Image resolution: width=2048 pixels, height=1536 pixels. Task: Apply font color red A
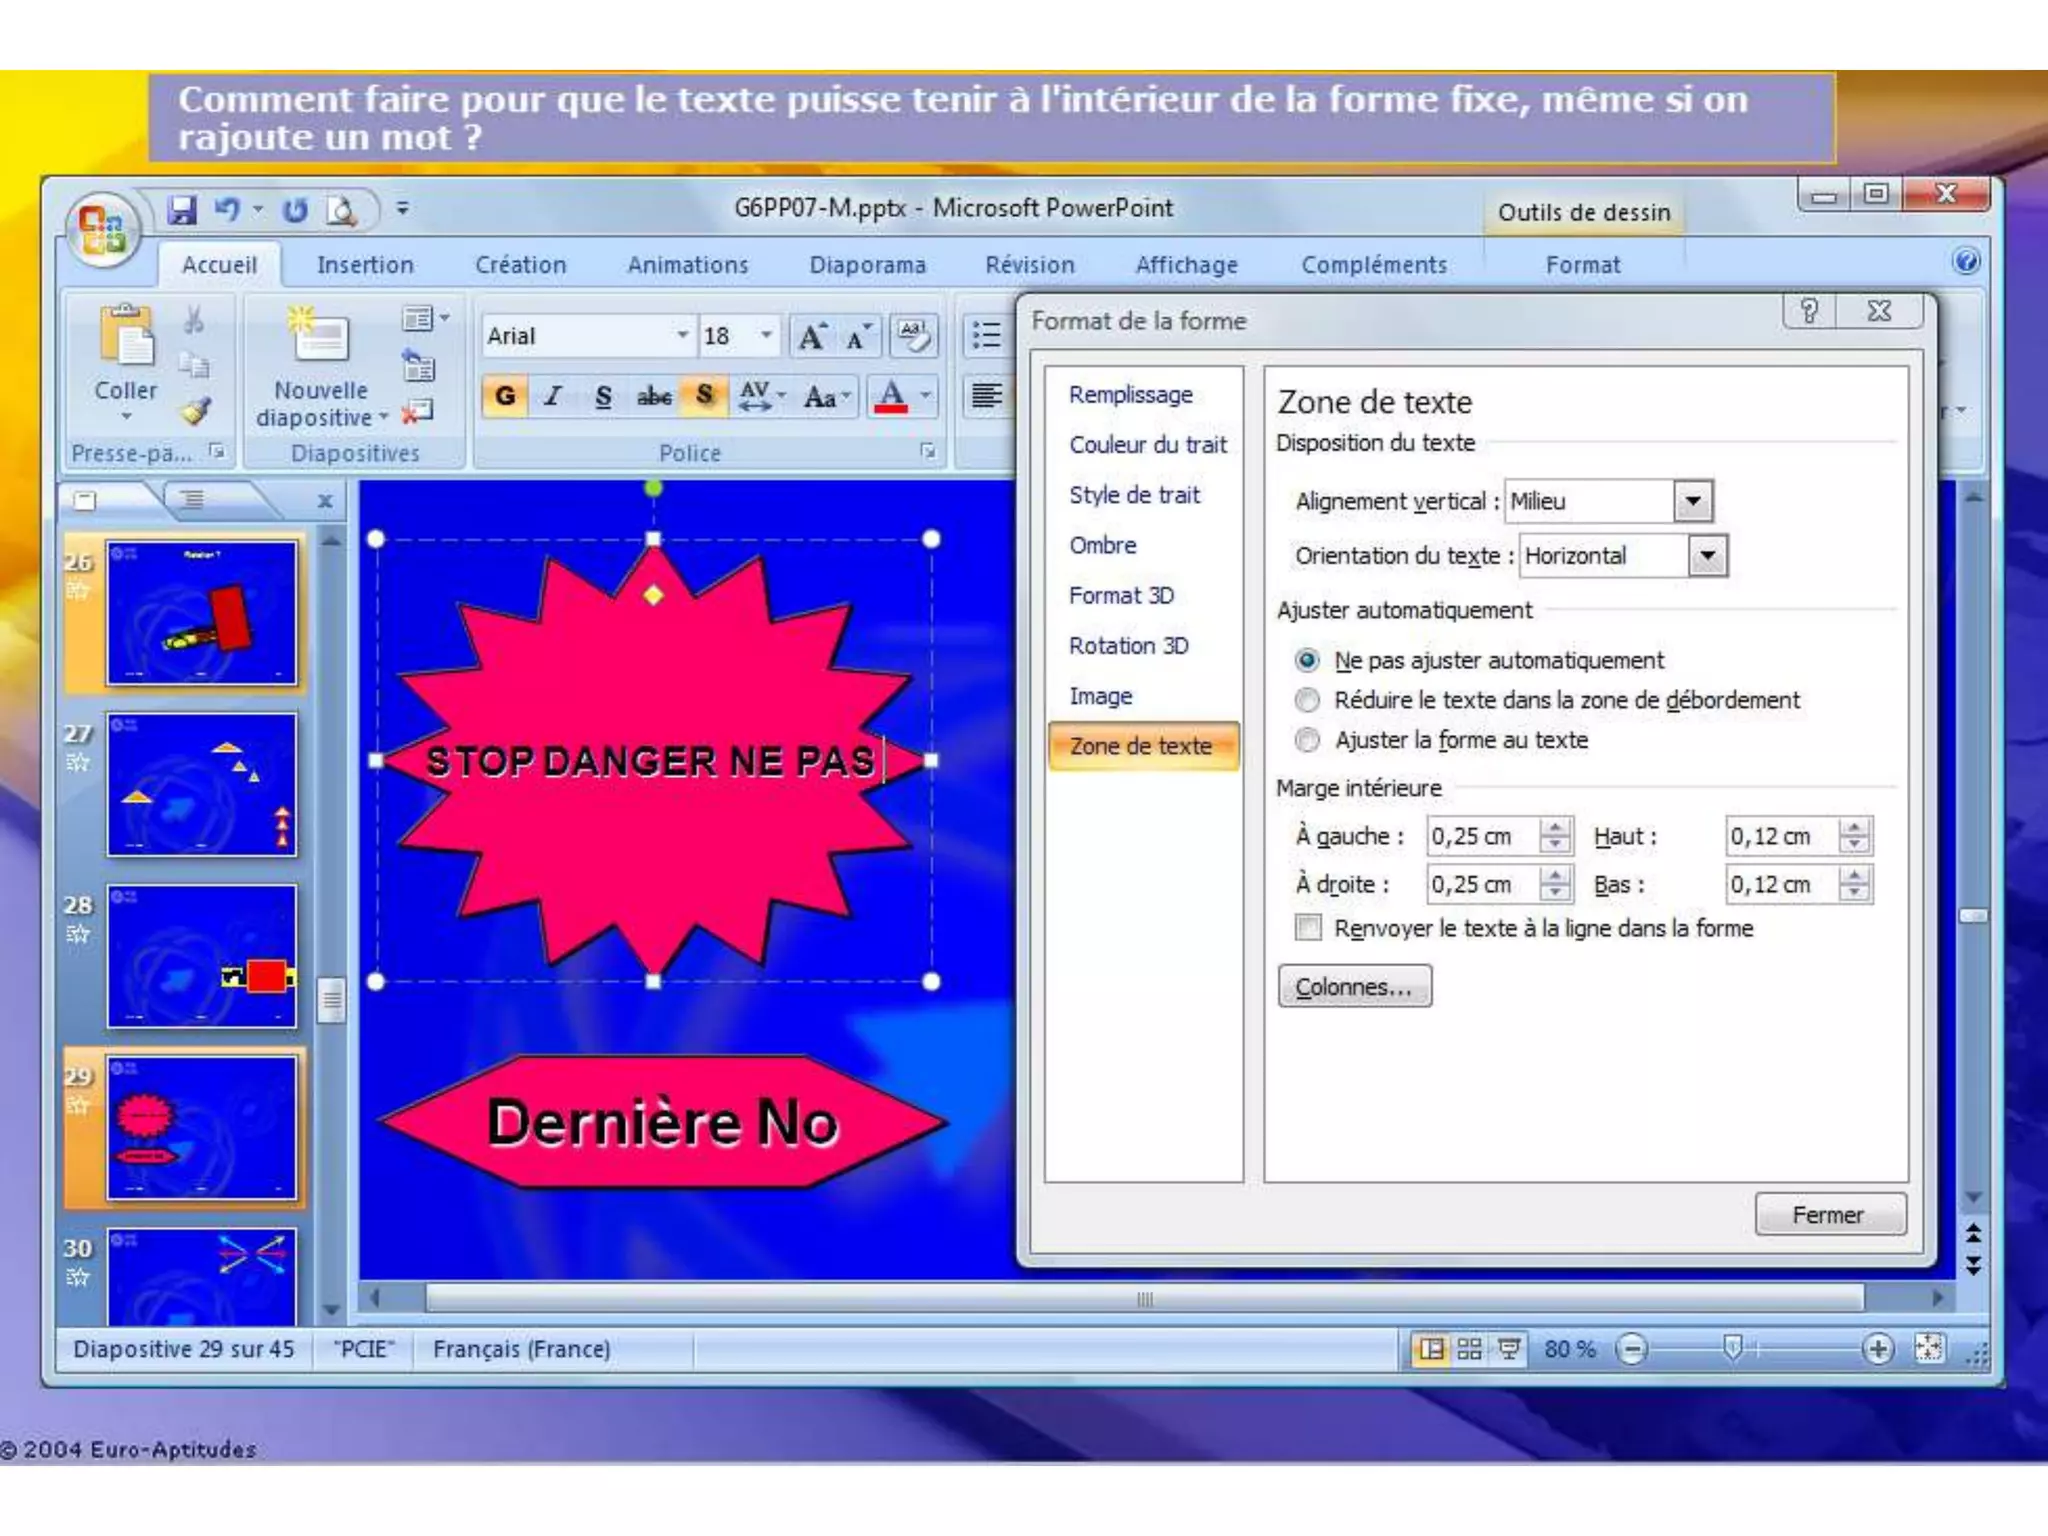[891, 396]
